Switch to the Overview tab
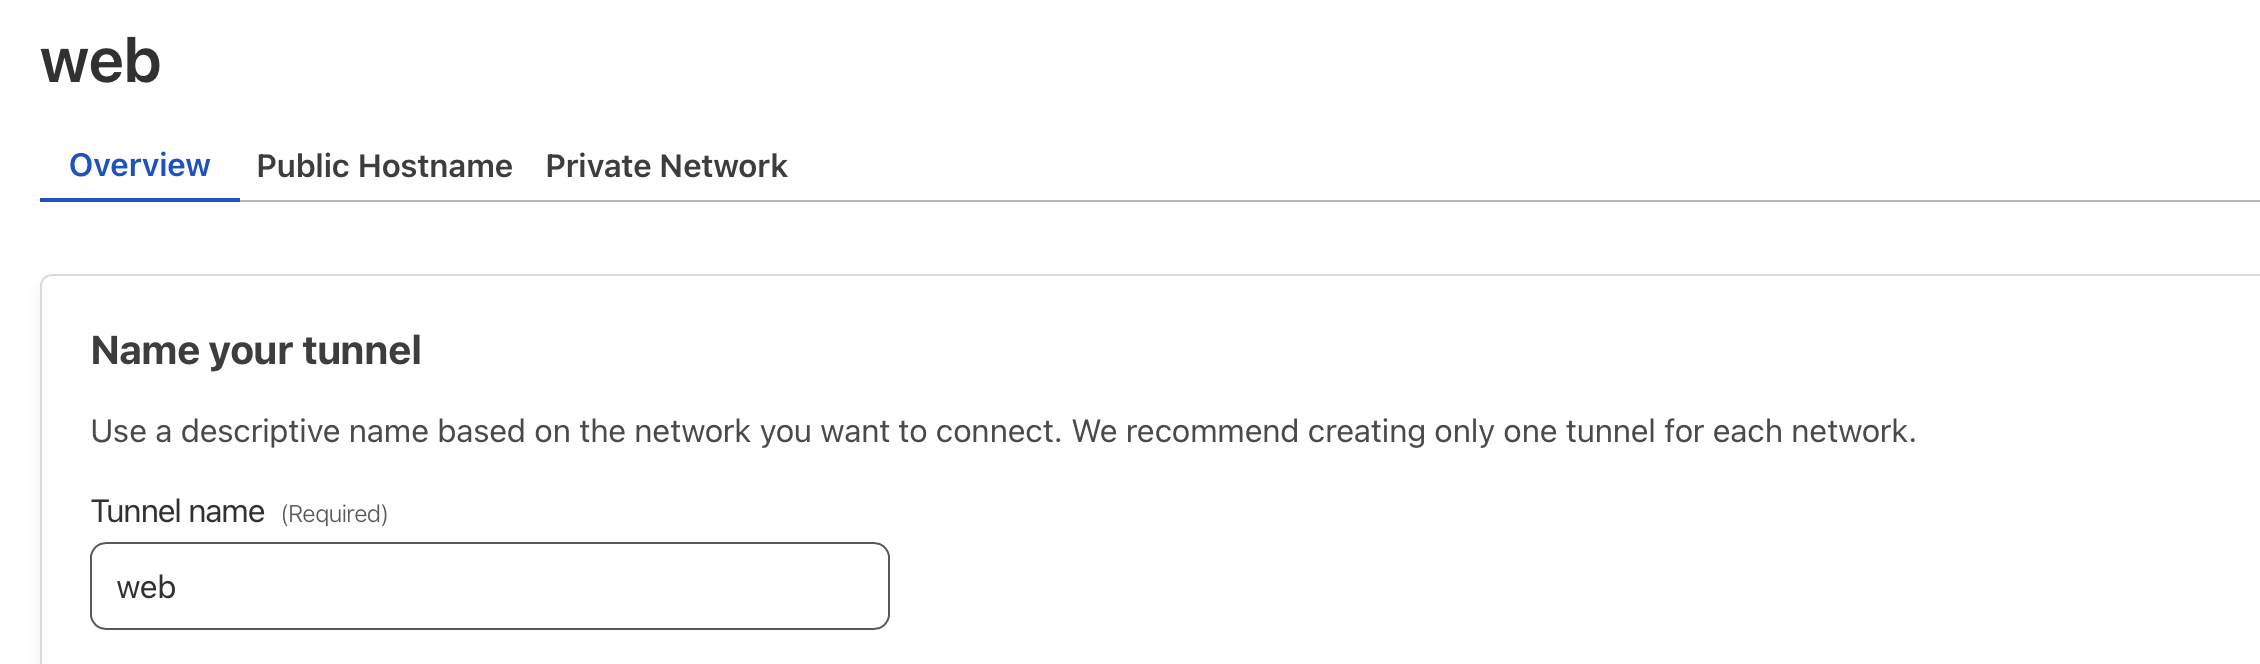Image resolution: width=2260 pixels, height=664 pixels. click(x=139, y=165)
